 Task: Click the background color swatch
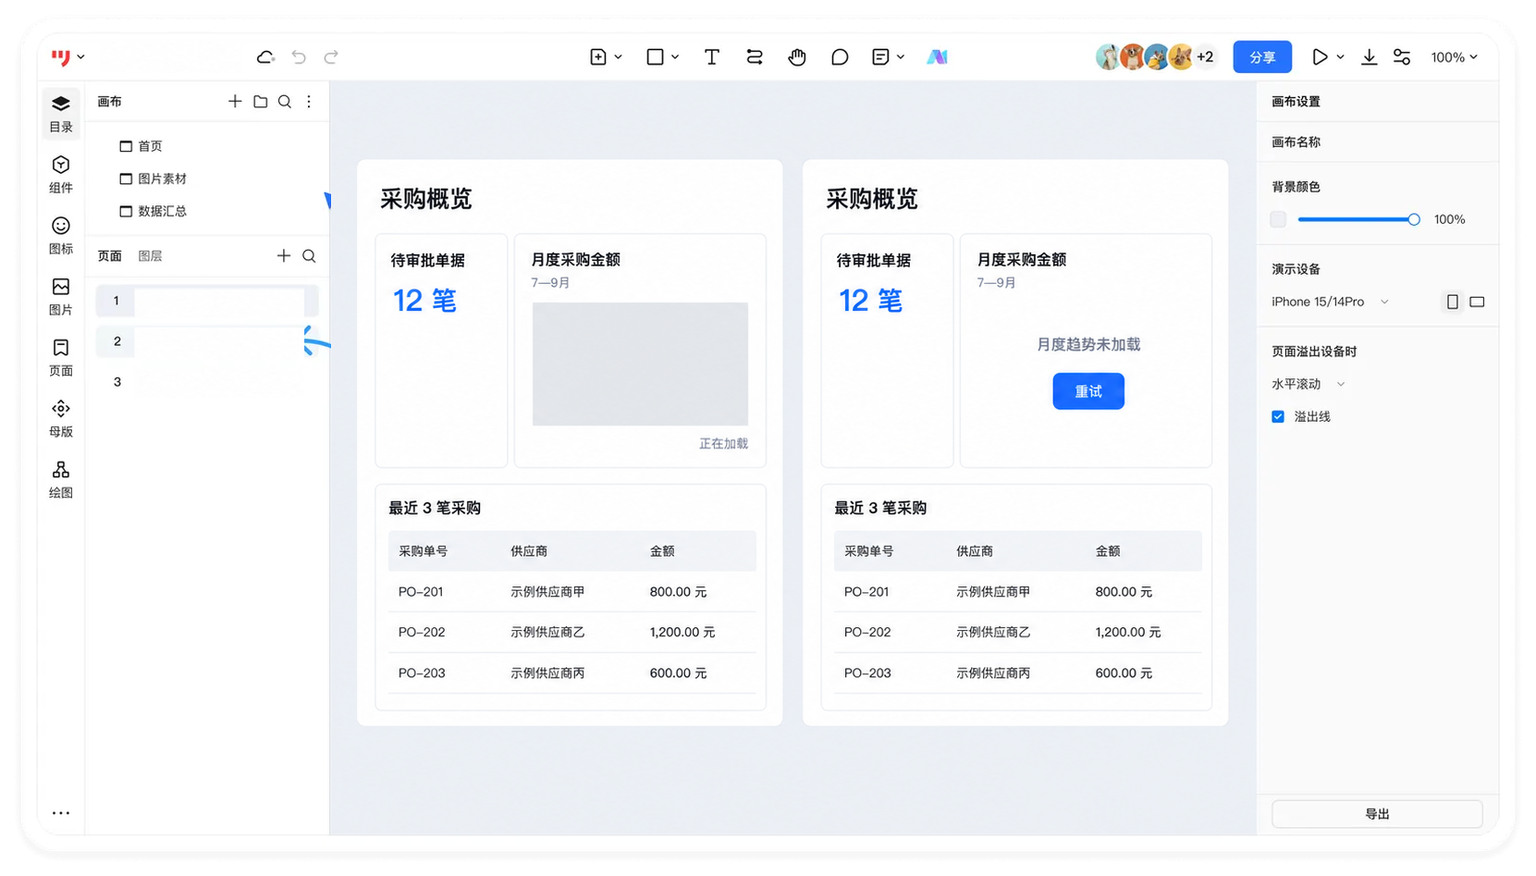1278,219
